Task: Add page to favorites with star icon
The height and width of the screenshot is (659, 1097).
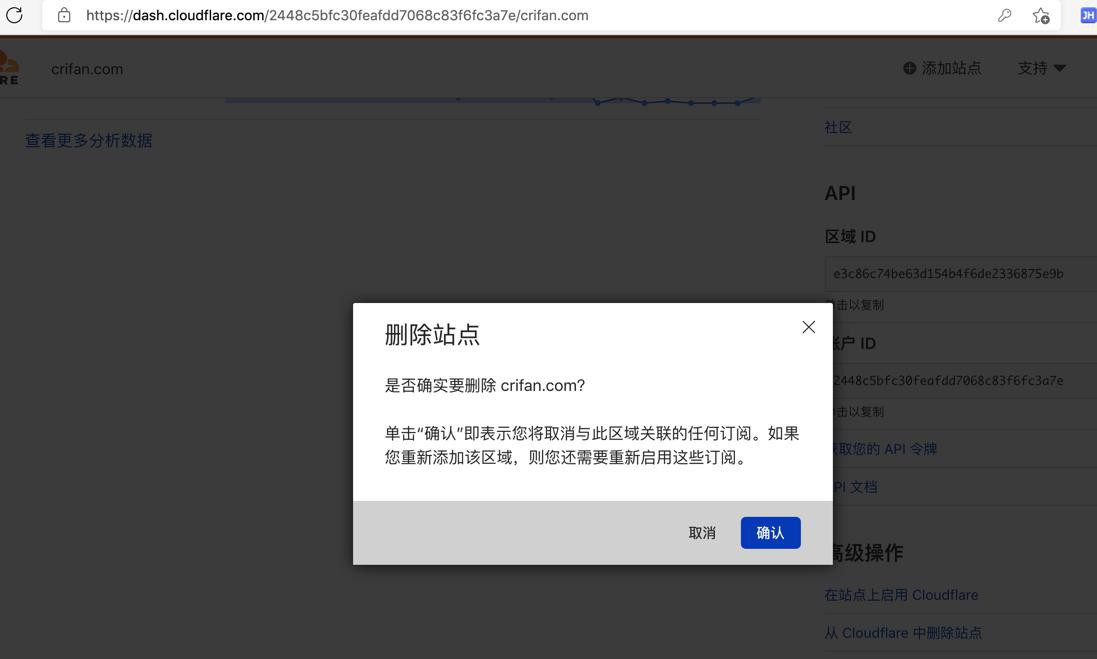Action: [x=1041, y=15]
